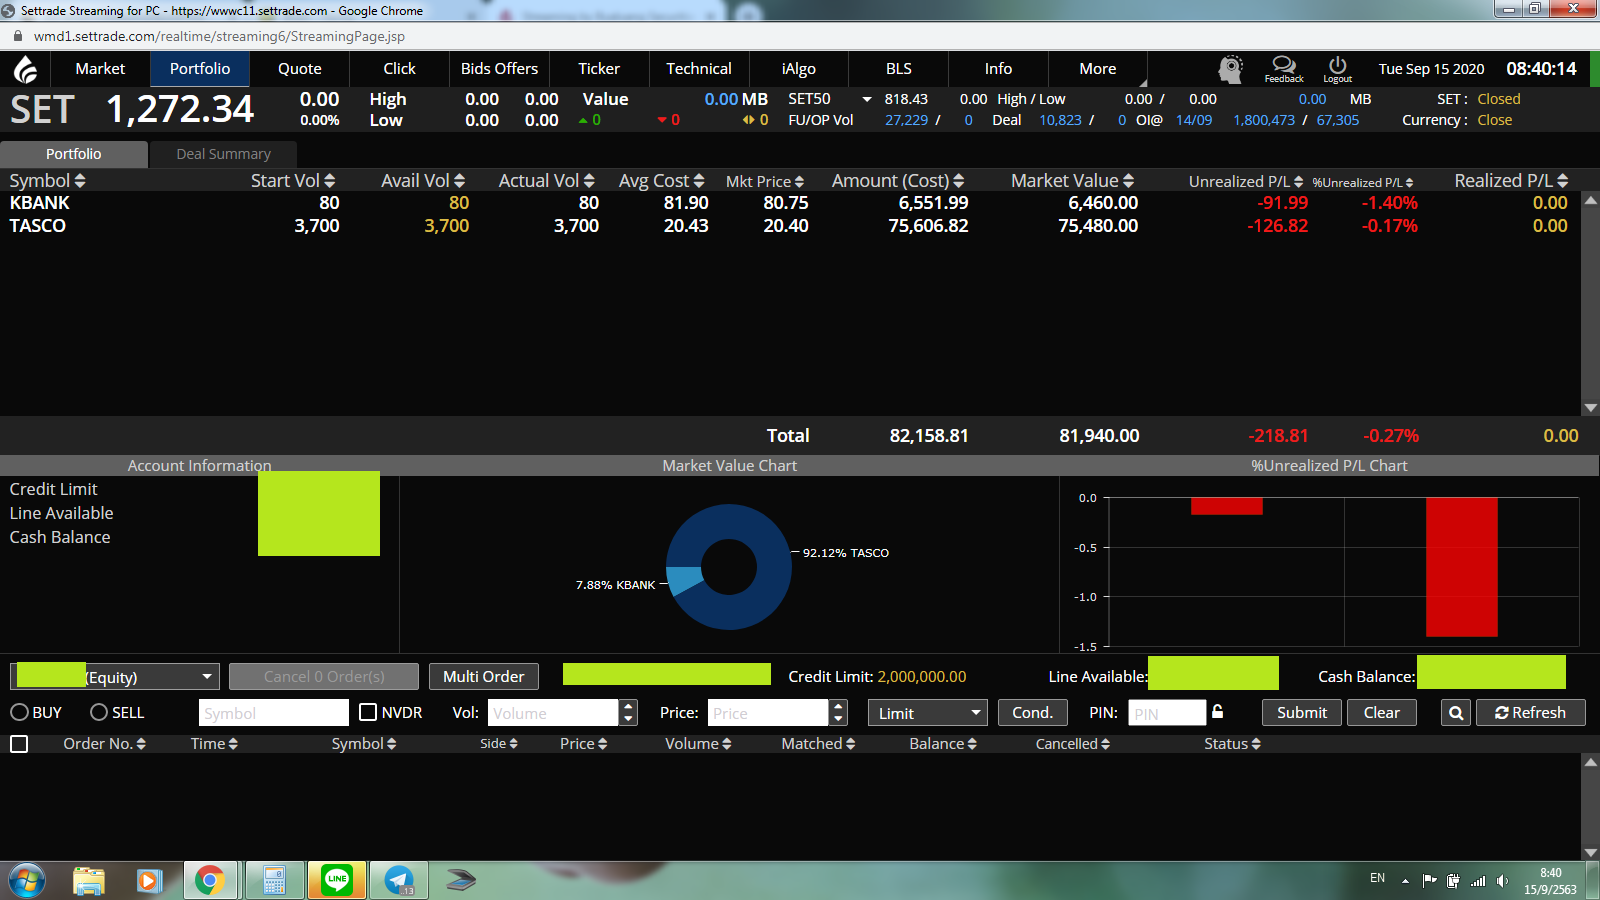Screen dimensions: 1600x900
Task: Show hidden tray icons arrow
Action: 1405,881
